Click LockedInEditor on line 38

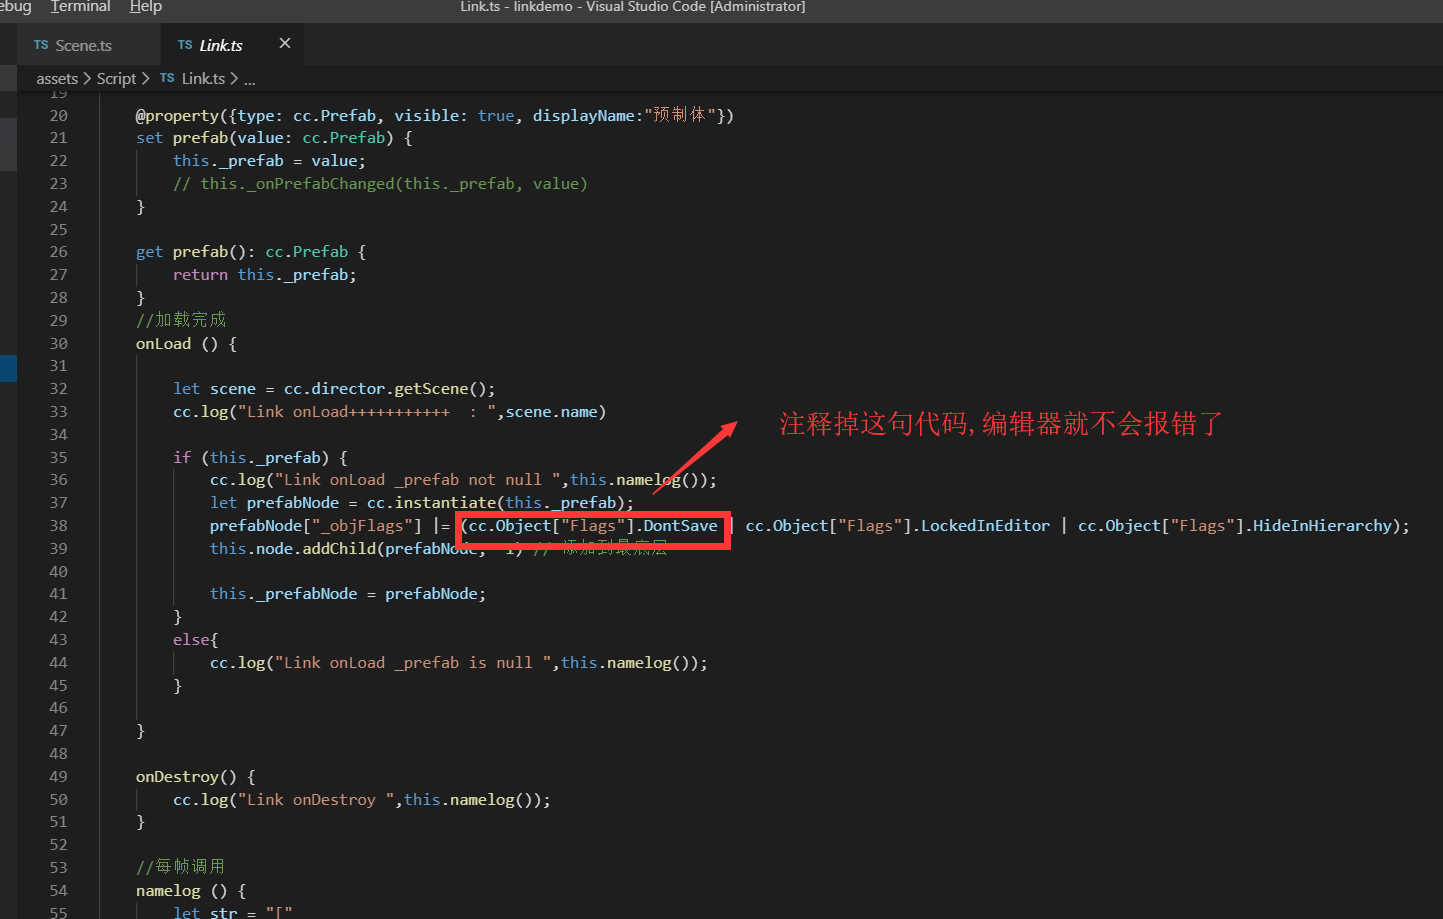click(985, 526)
